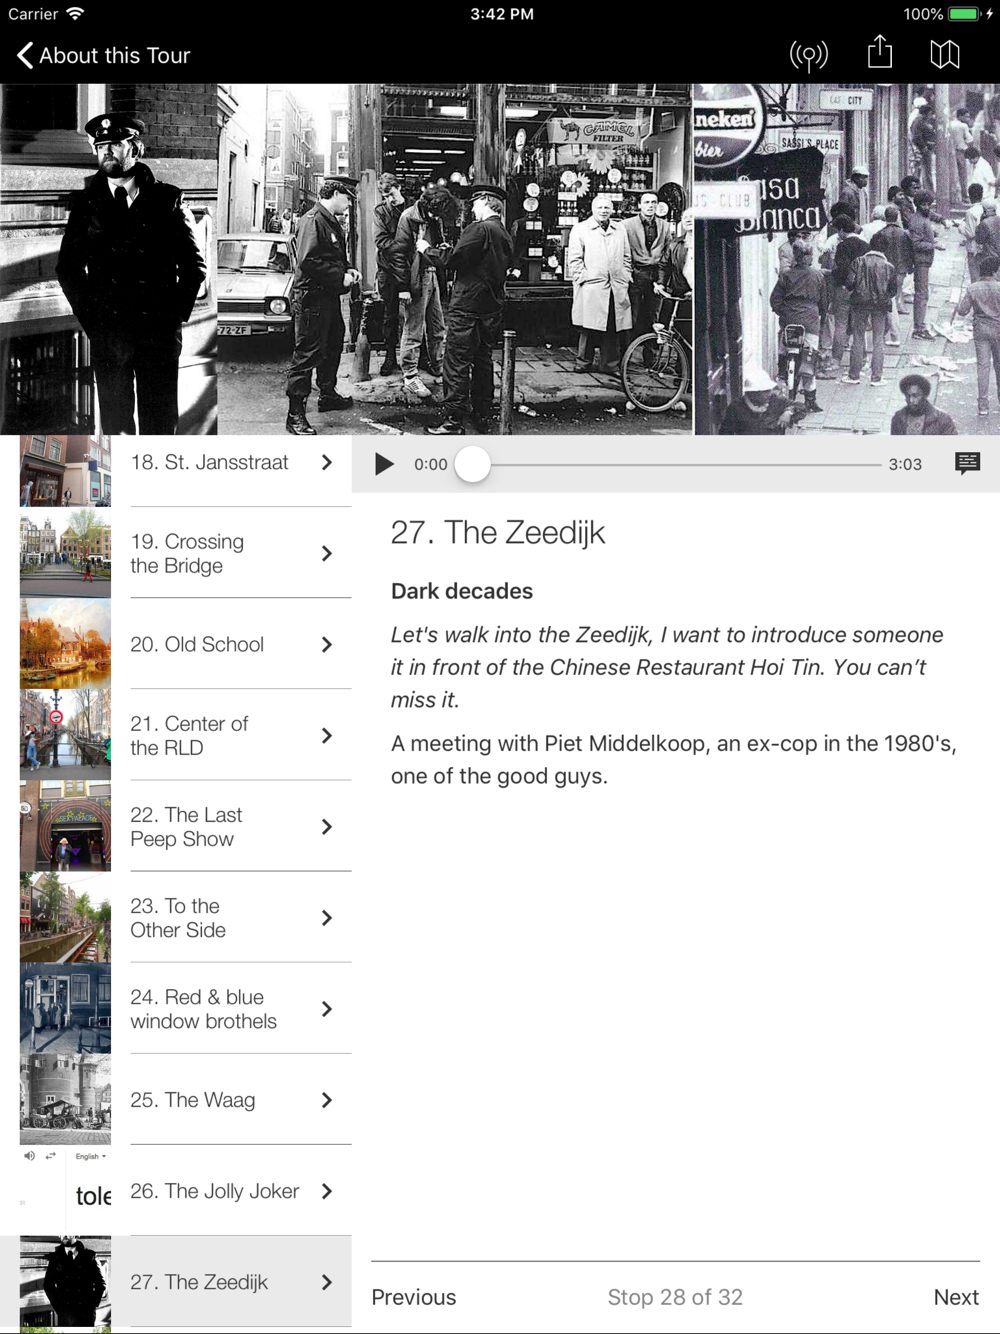The width and height of the screenshot is (1000, 1334).
Task: Go to the Next stop
Action: click(956, 1297)
